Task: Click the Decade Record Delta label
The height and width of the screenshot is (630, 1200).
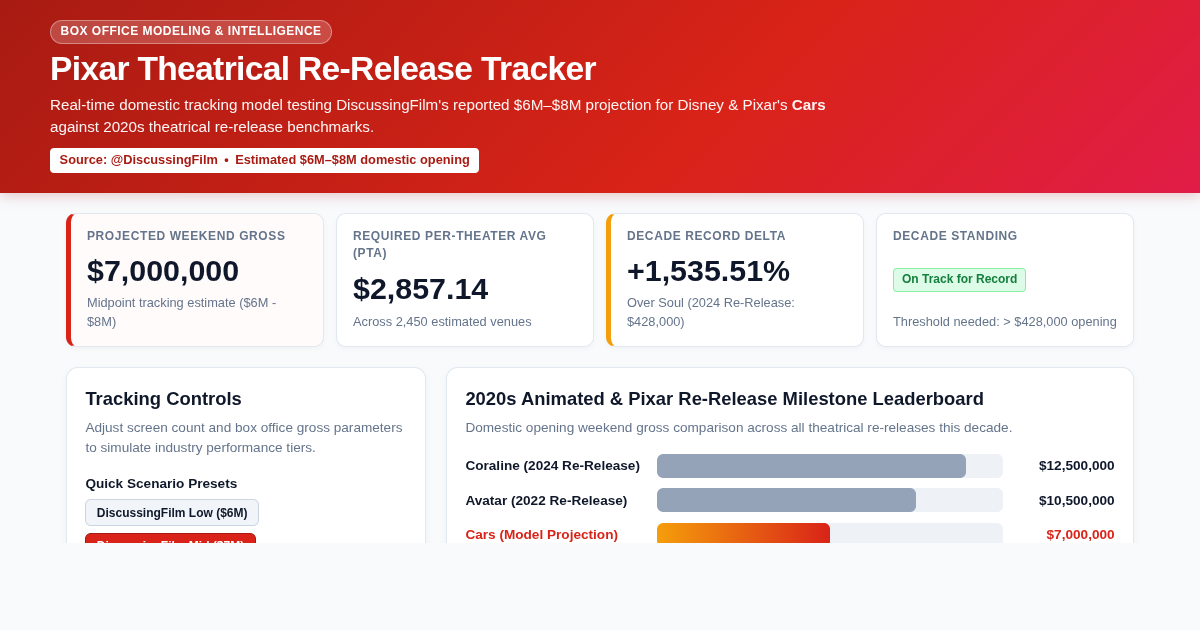Action: 706,236
